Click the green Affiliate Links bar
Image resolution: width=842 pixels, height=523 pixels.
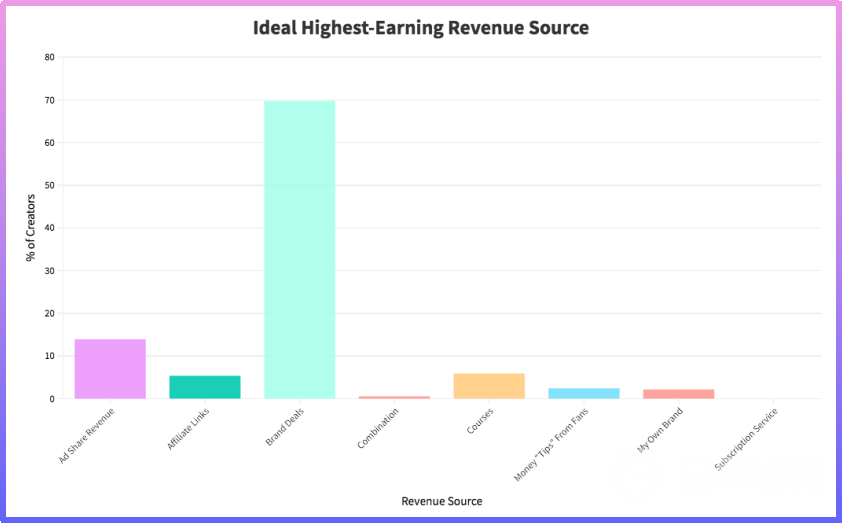pyautogui.click(x=204, y=387)
